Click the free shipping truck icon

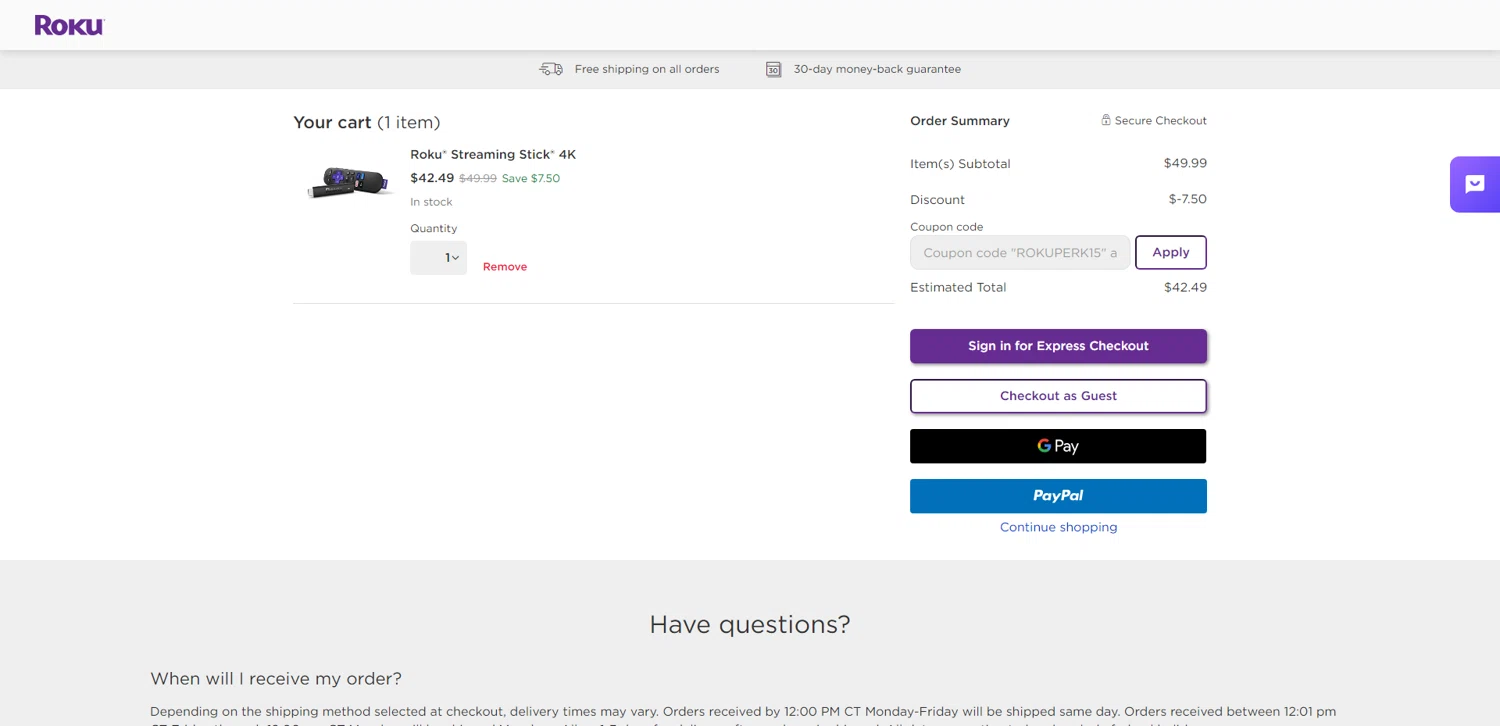[551, 69]
